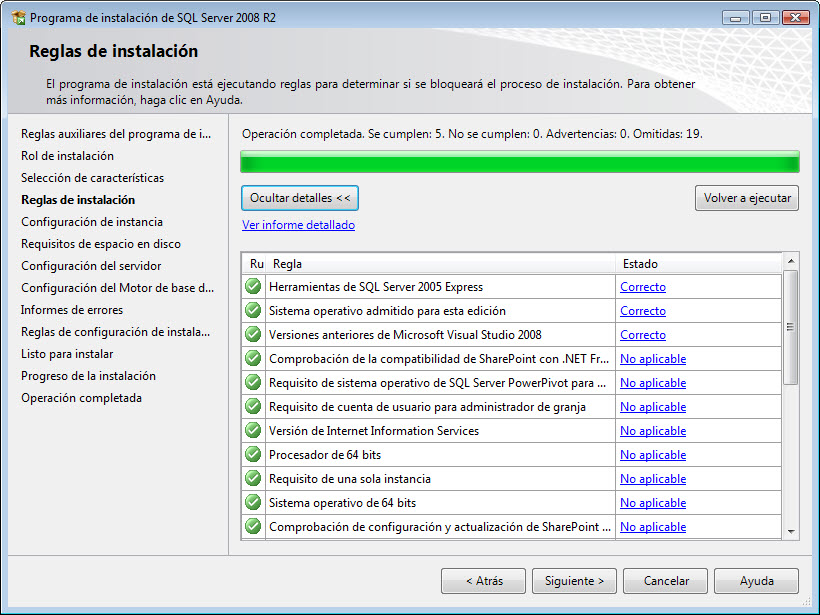Select Selección de características step
This screenshot has height=615, width=820.
point(93,178)
